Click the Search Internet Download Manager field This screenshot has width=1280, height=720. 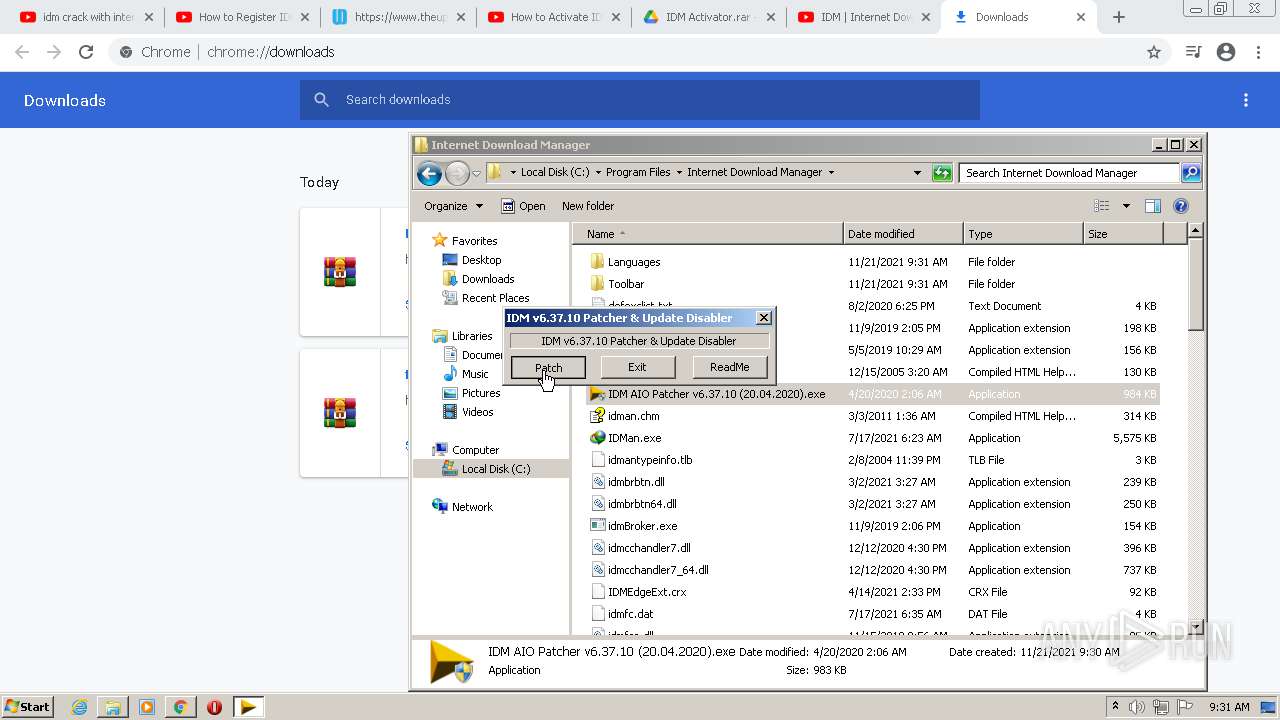tap(1069, 173)
